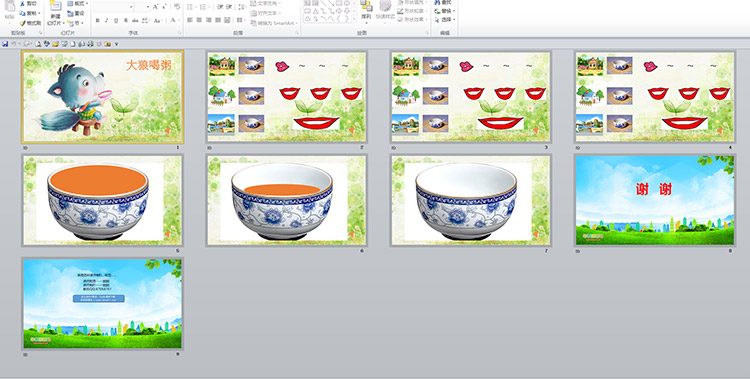750x379 pixels.
Task: Reset slide with the 重设 button
Action: tap(76, 13)
